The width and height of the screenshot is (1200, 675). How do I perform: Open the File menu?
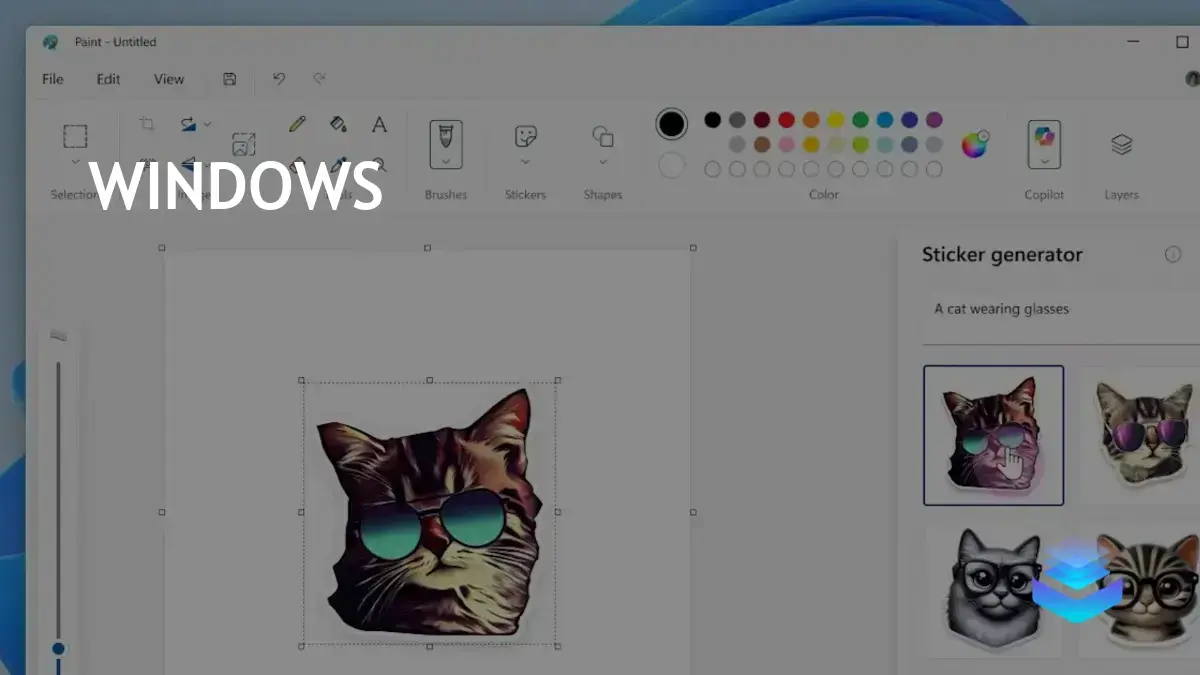pos(52,79)
